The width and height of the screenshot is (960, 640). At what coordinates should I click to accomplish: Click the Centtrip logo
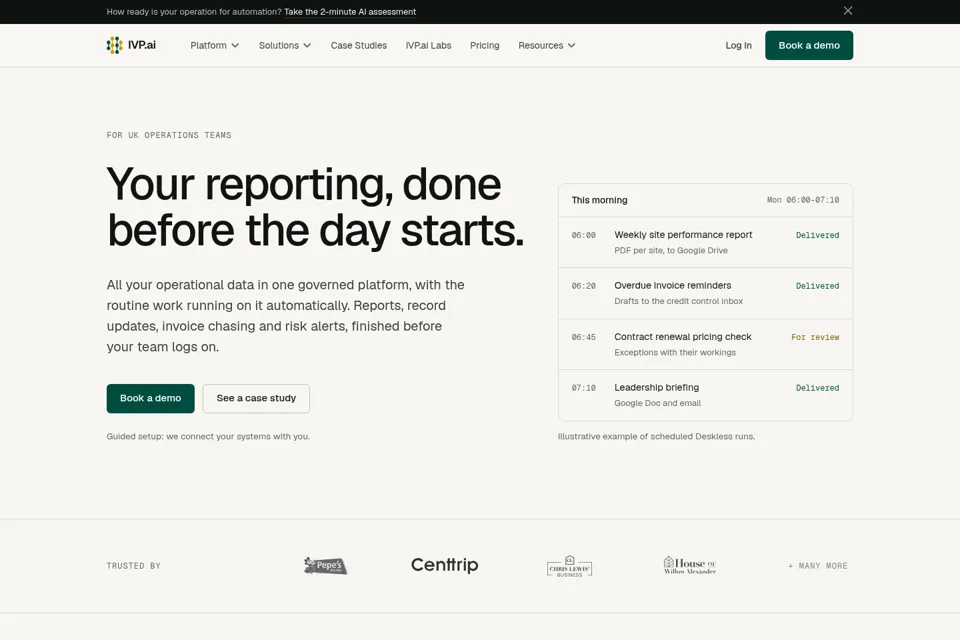(444, 565)
